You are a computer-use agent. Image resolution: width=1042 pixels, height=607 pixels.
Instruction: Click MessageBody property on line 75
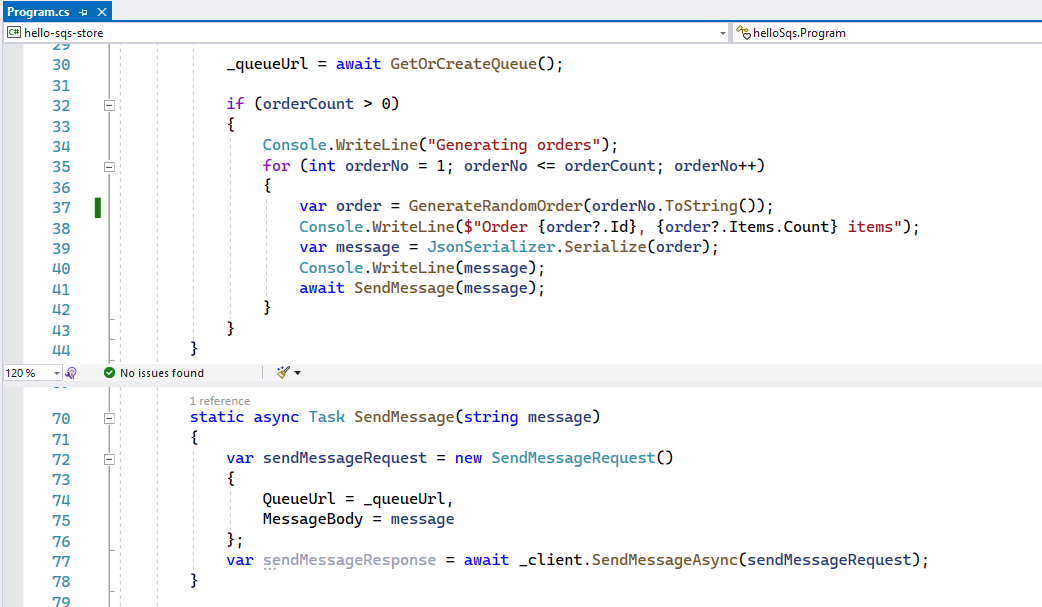[312, 519]
